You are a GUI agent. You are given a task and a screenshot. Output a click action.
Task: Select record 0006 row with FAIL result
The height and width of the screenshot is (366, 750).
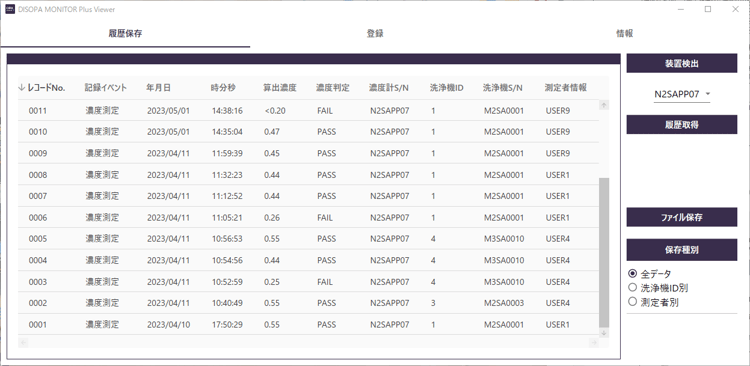[x=308, y=217]
